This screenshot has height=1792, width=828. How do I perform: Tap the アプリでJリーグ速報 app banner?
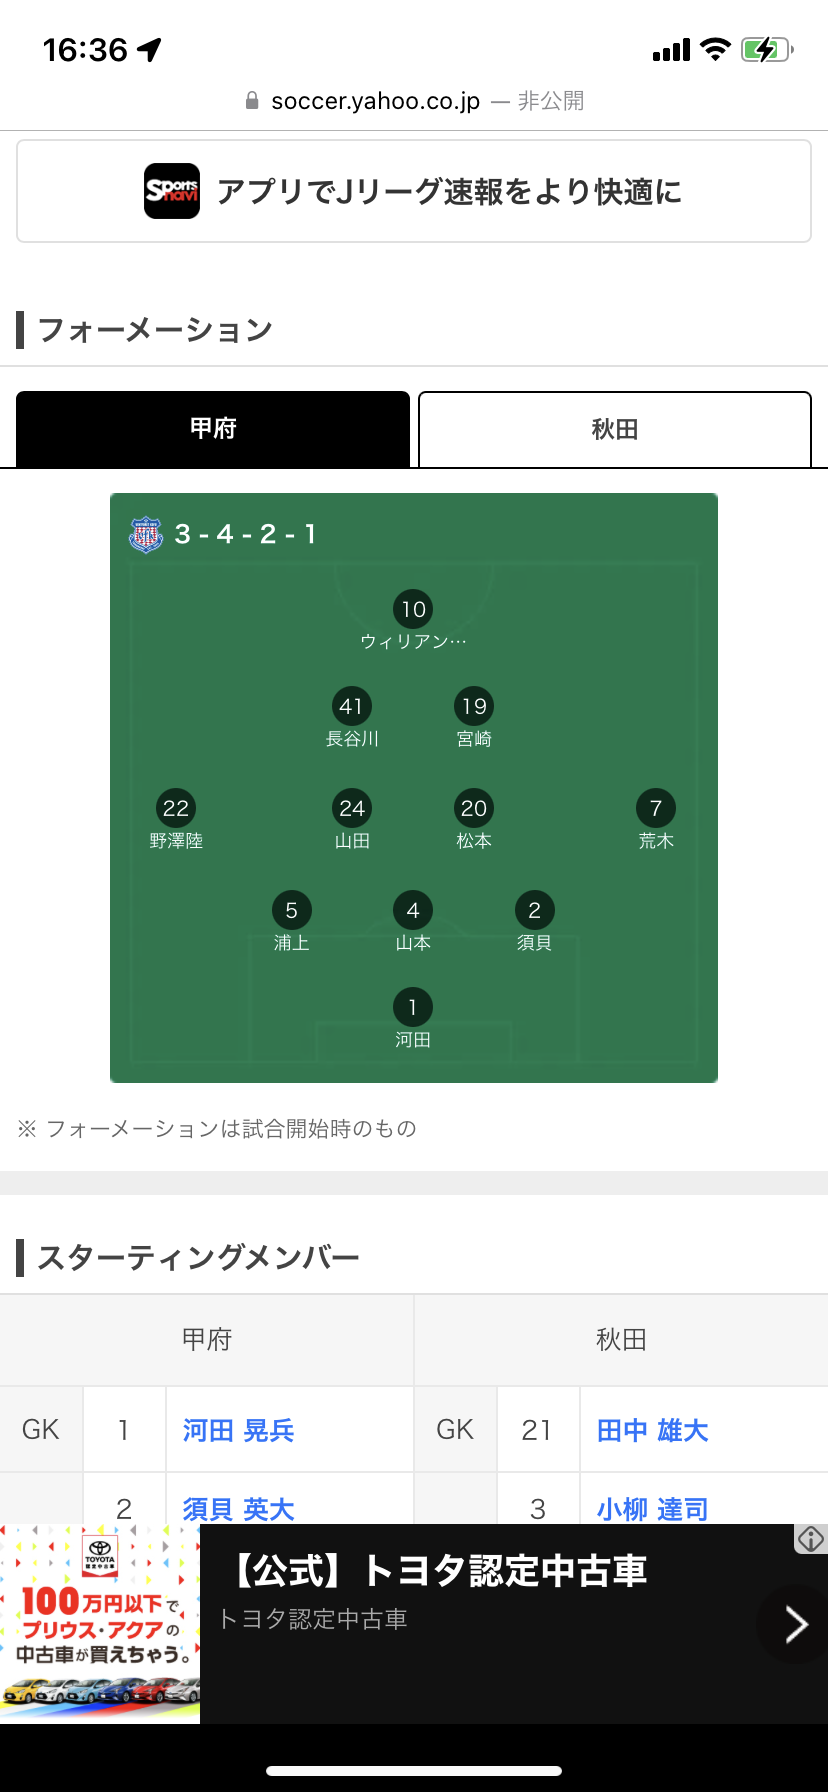414,191
